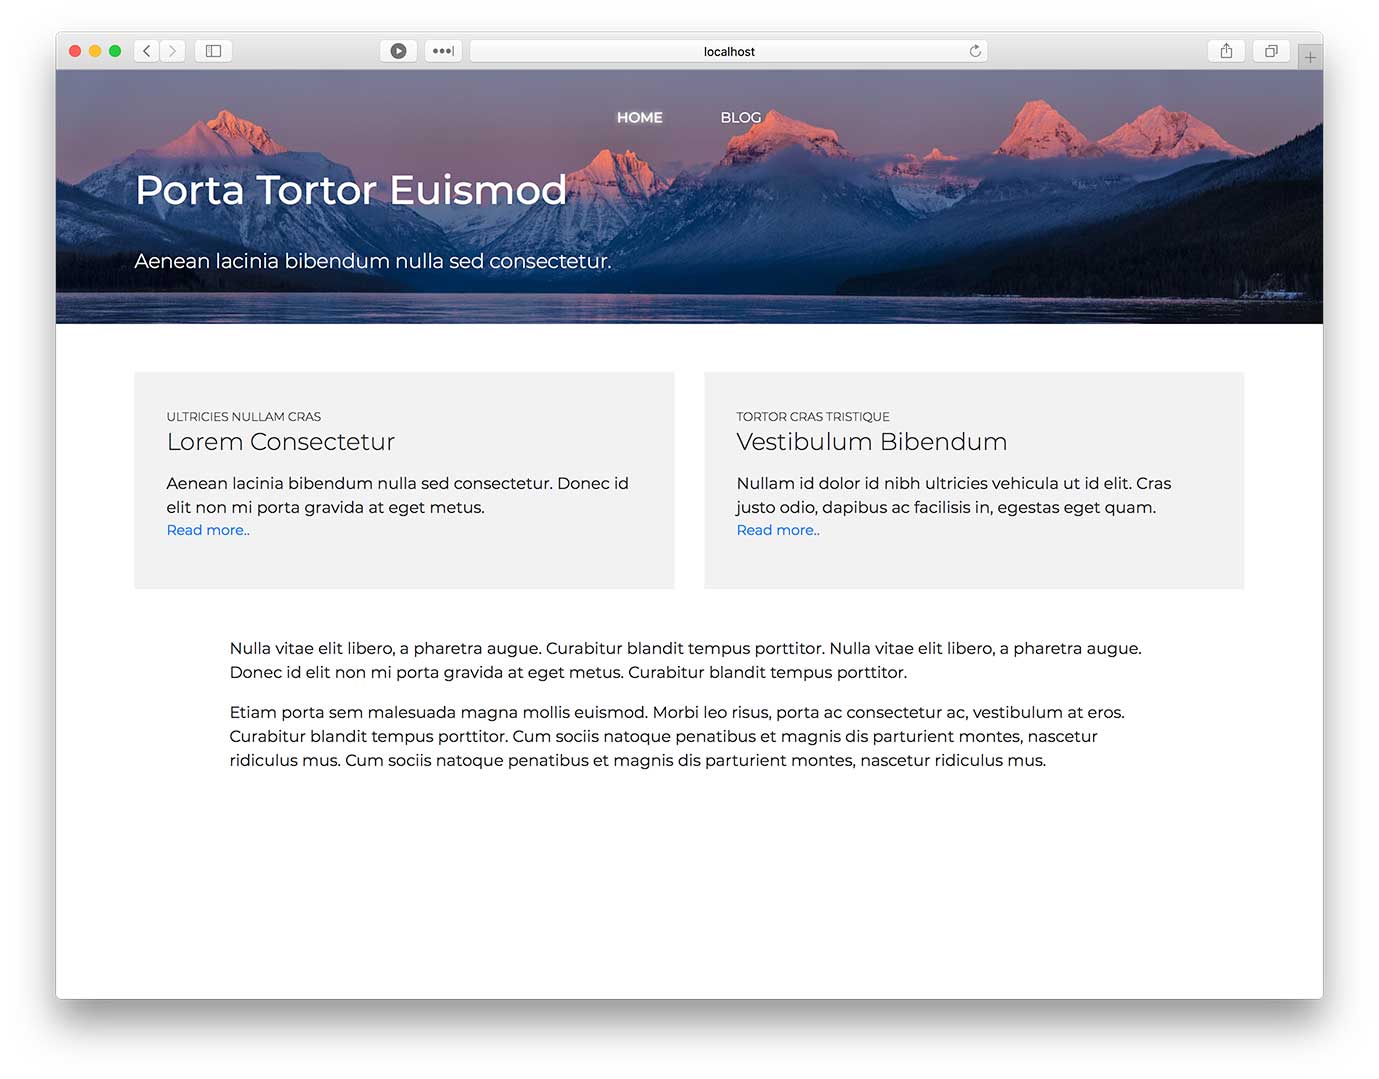Click the 'ULTRICIES NULLAM CRAS' card label
This screenshot has width=1379, height=1079.
coord(244,417)
